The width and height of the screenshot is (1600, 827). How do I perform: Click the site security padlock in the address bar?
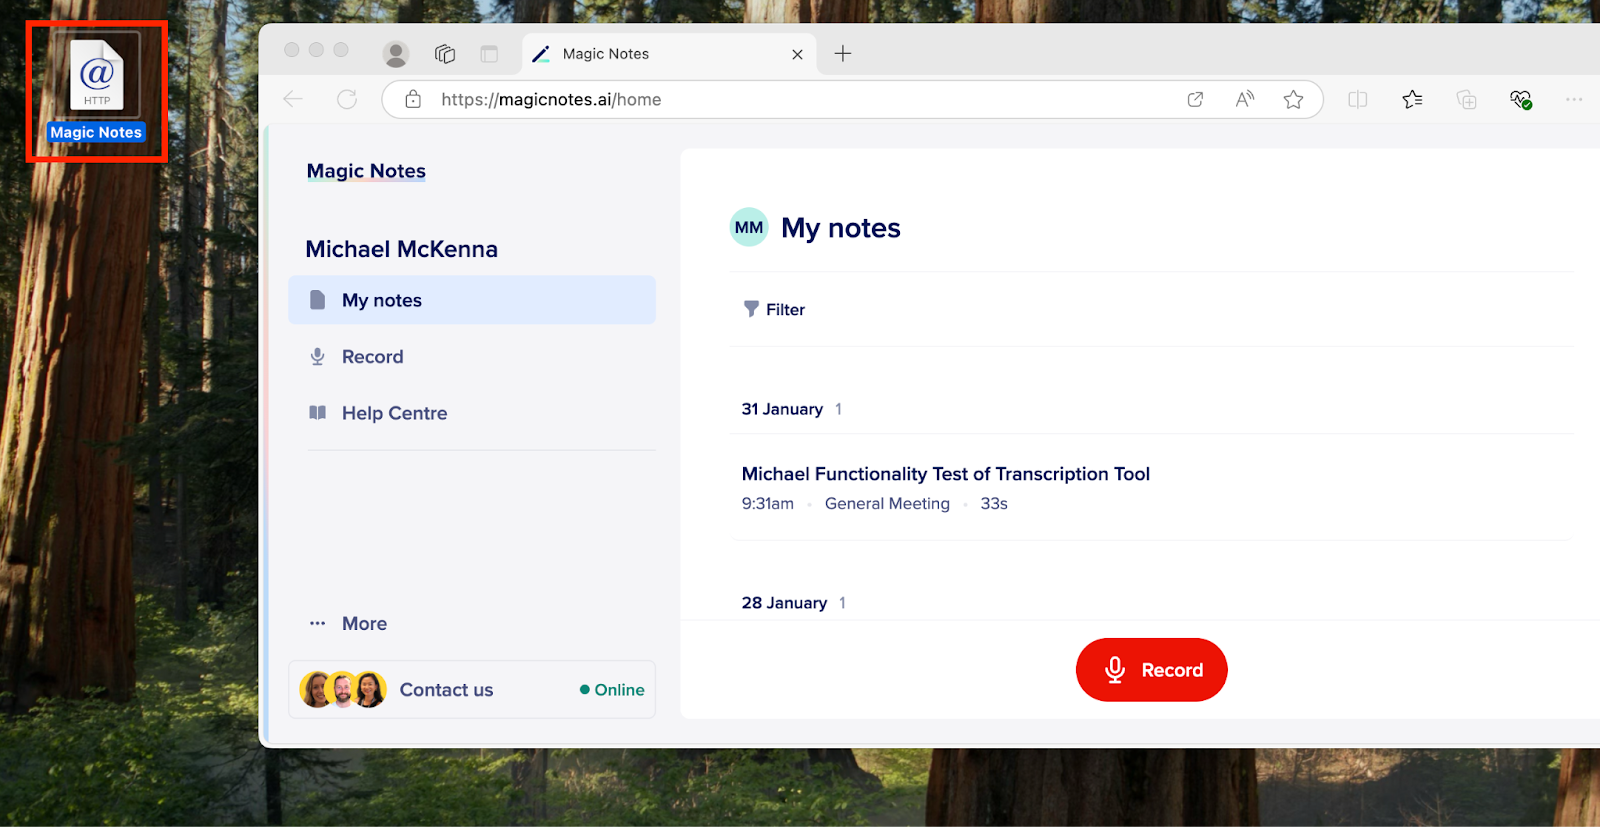[413, 99]
